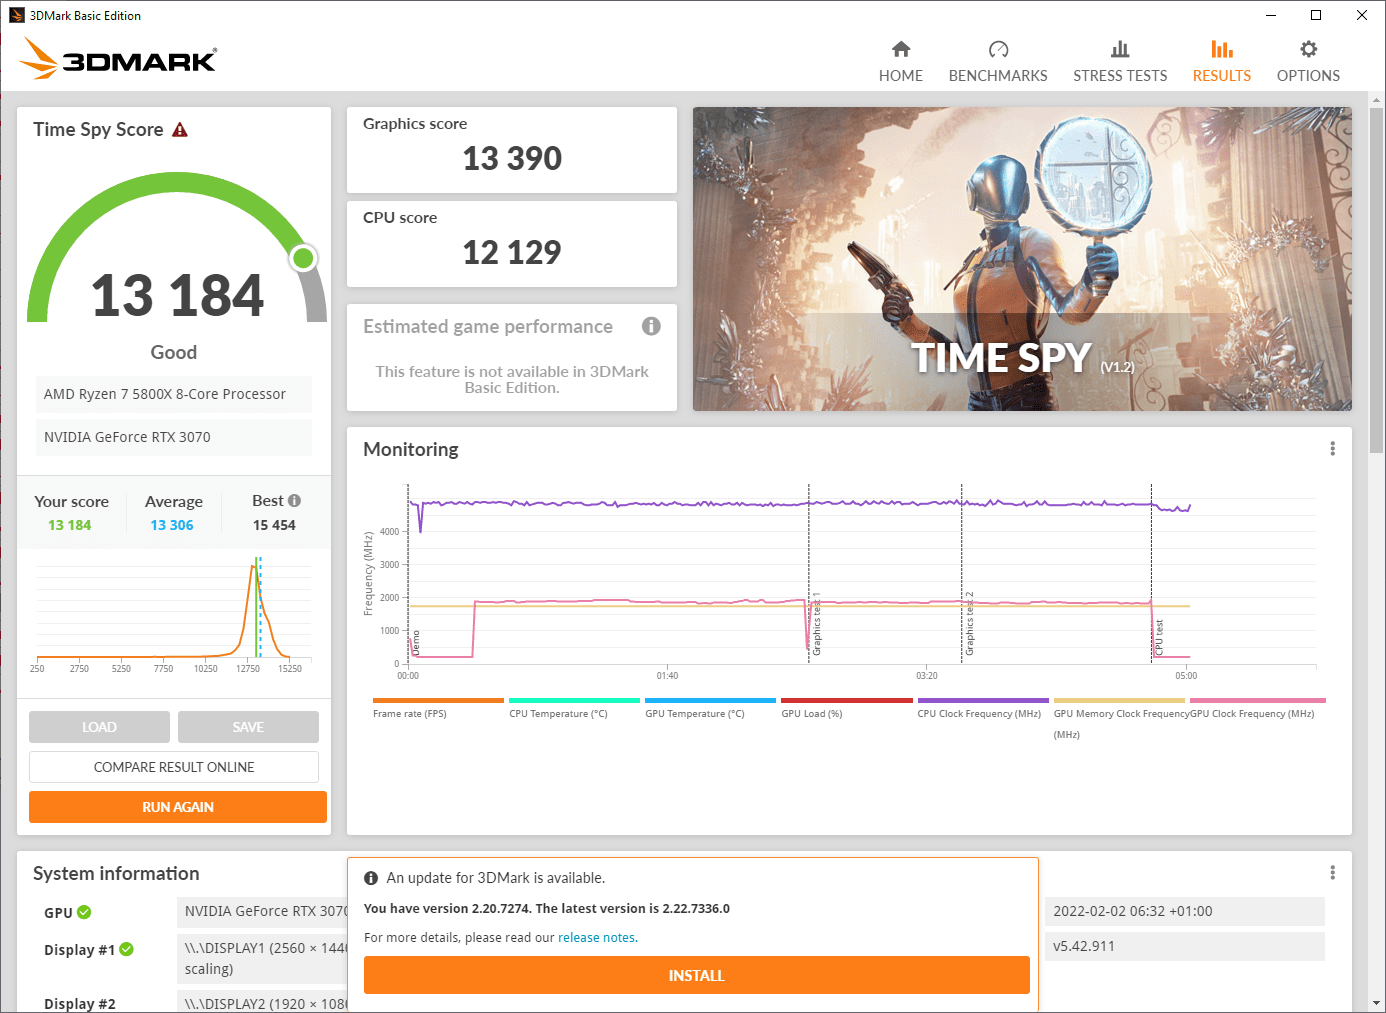Click COMPARE RESULT ONLINE

pyautogui.click(x=174, y=767)
